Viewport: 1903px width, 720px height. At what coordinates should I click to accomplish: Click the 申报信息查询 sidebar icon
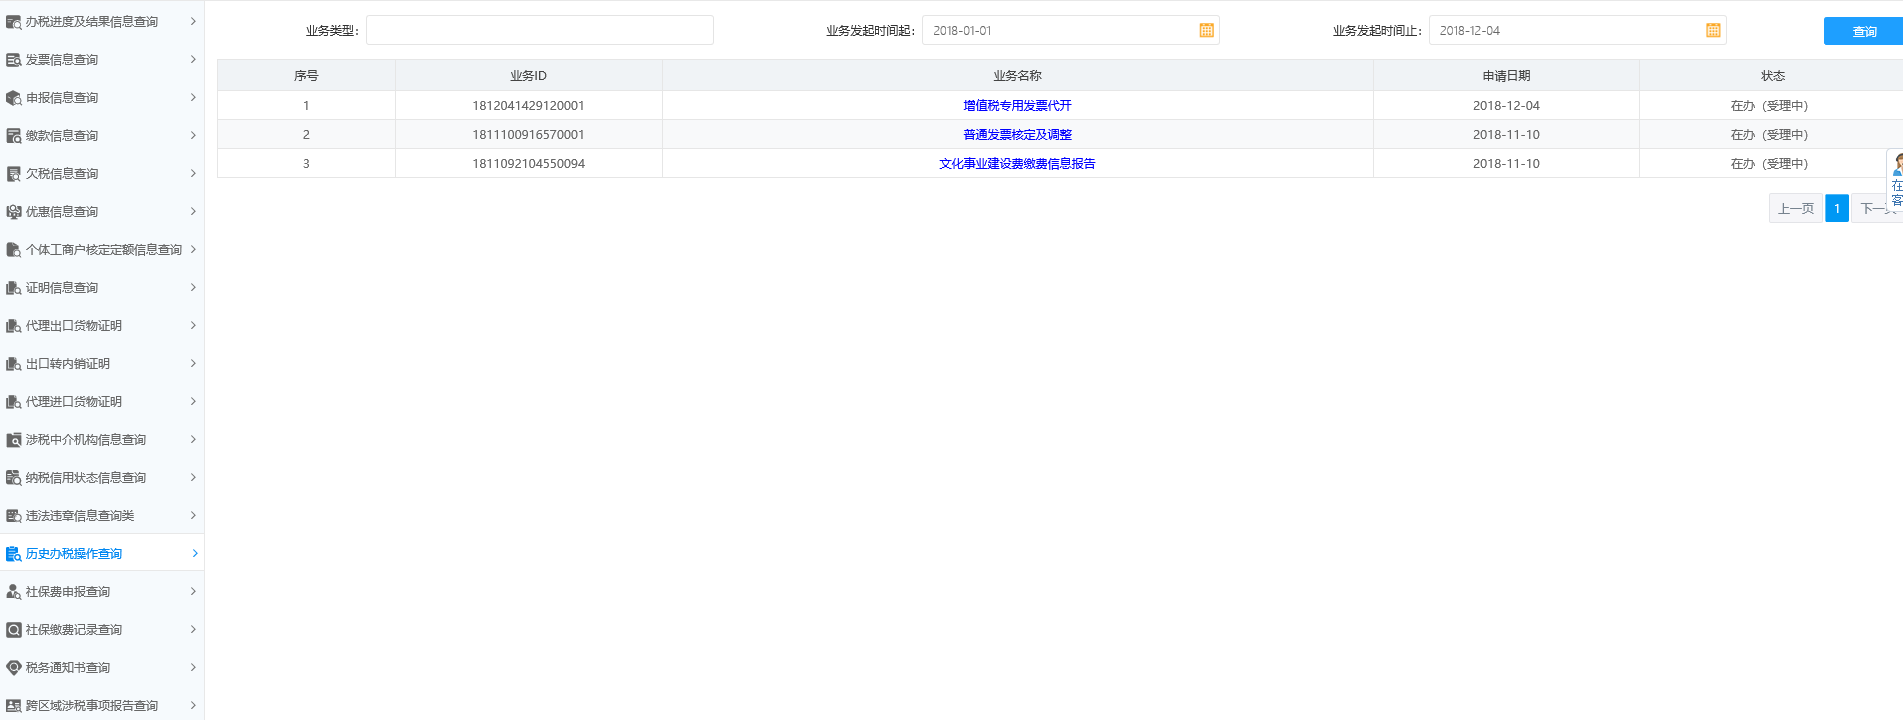(13, 98)
